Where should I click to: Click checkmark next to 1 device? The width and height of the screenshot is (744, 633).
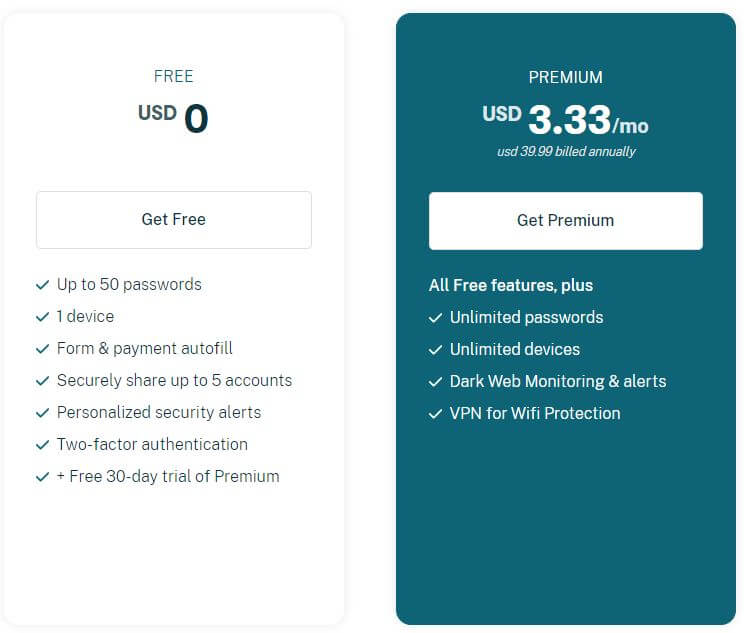tap(43, 316)
